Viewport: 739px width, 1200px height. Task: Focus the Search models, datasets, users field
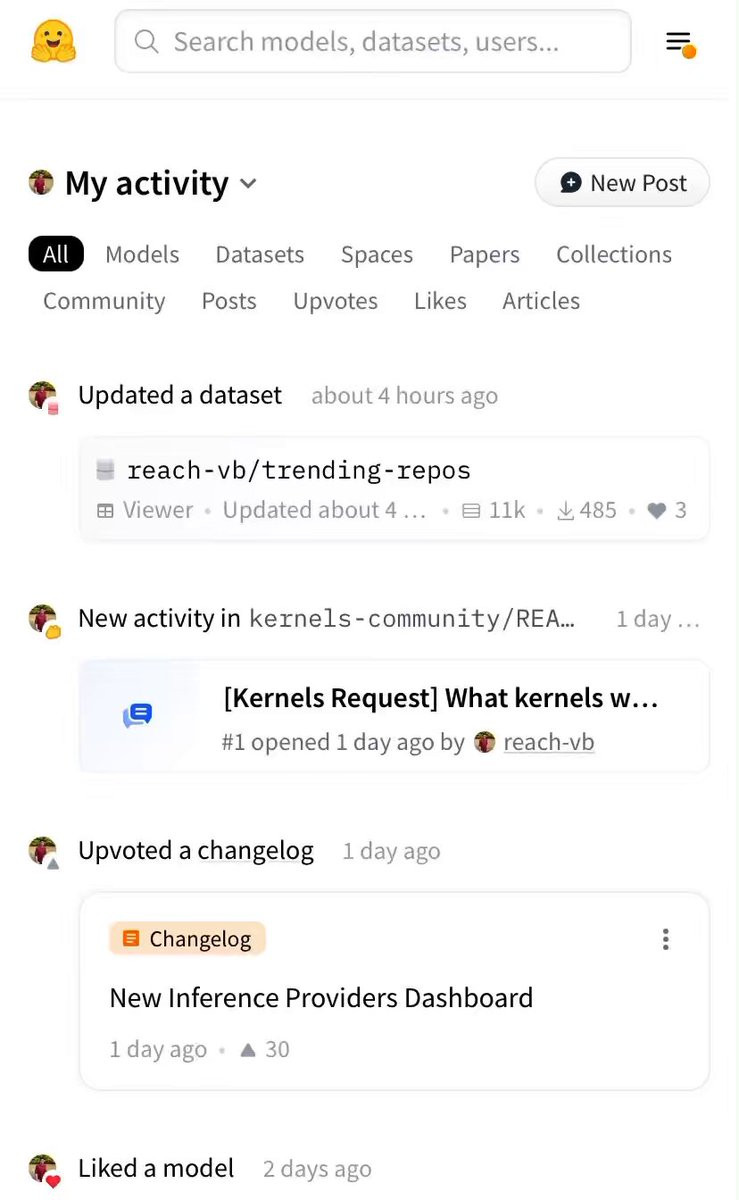point(380,42)
